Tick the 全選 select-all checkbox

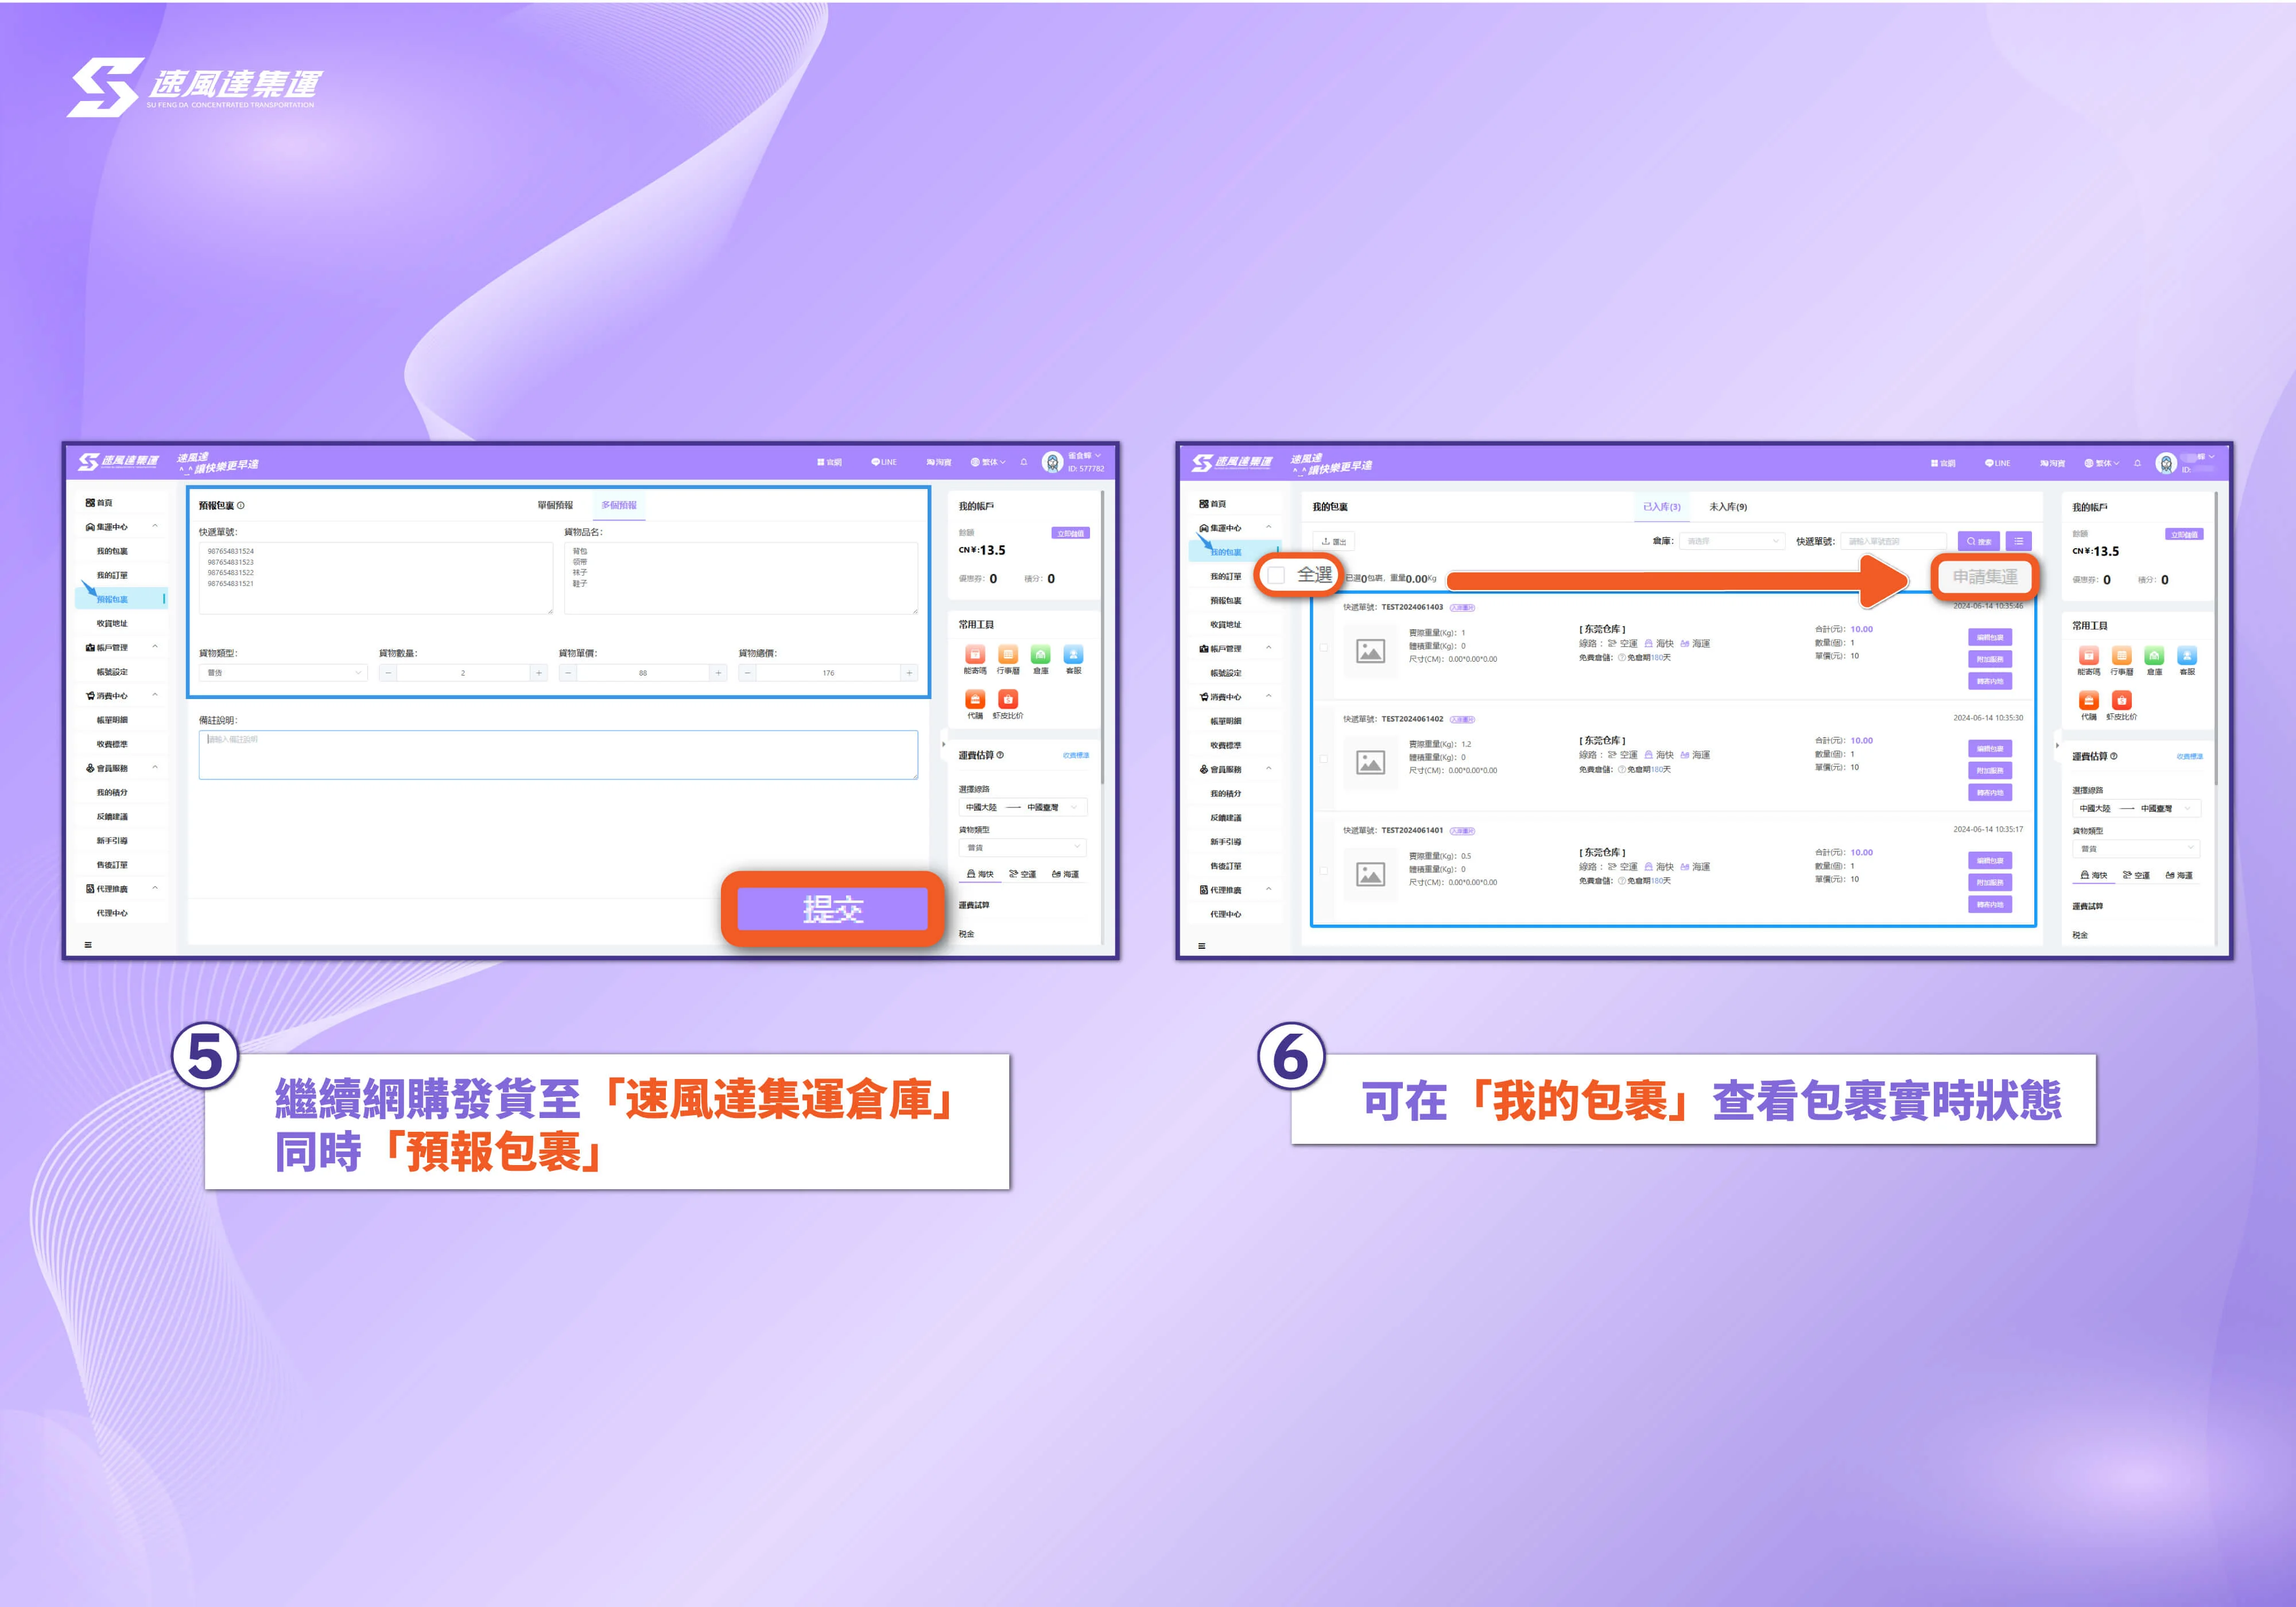tap(1276, 575)
